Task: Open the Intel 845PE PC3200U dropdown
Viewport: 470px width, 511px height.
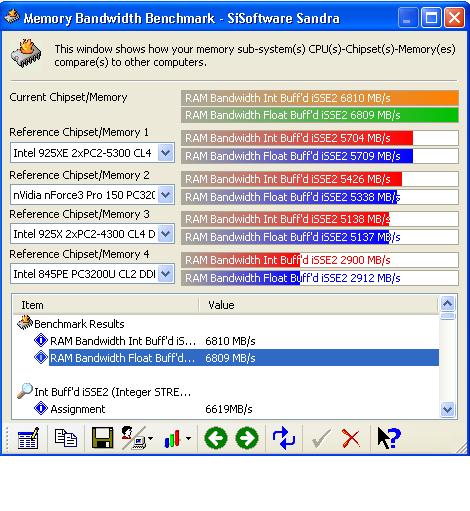Action: click(166, 274)
